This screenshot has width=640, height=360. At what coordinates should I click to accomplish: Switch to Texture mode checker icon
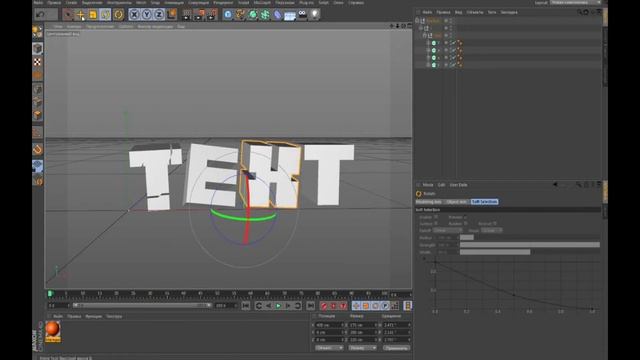coord(37,62)
